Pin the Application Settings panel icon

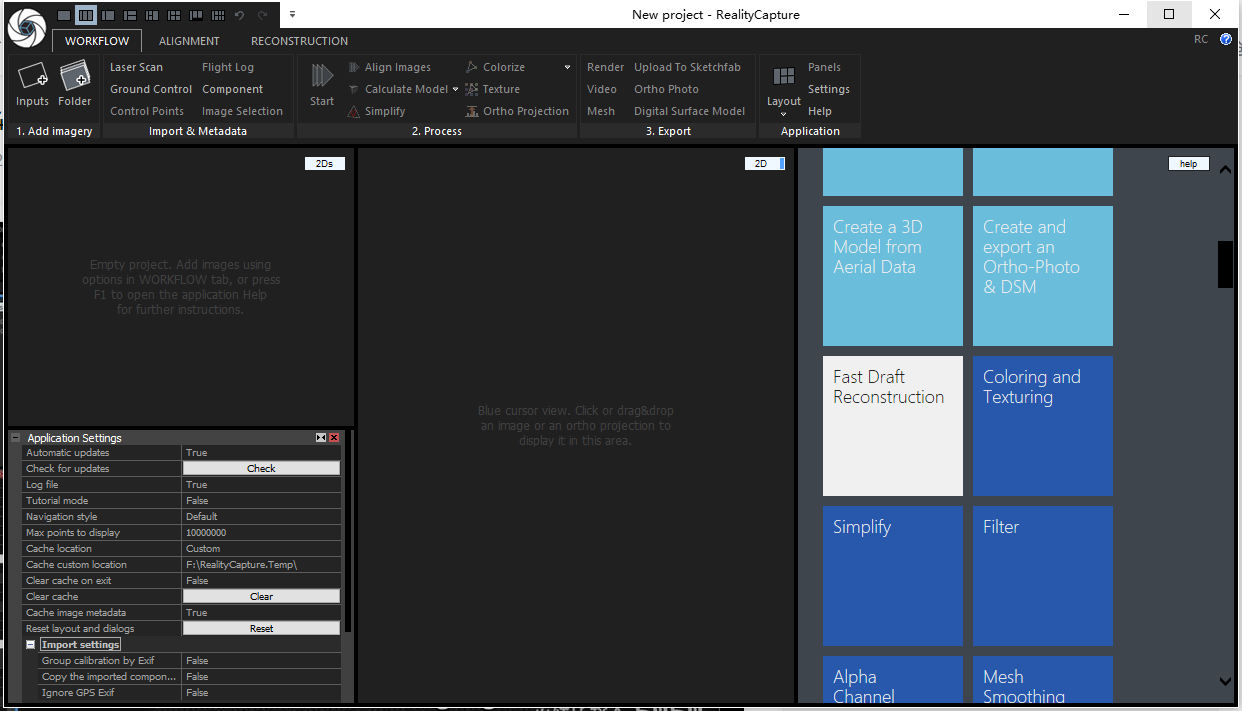[x=321, y=438]
